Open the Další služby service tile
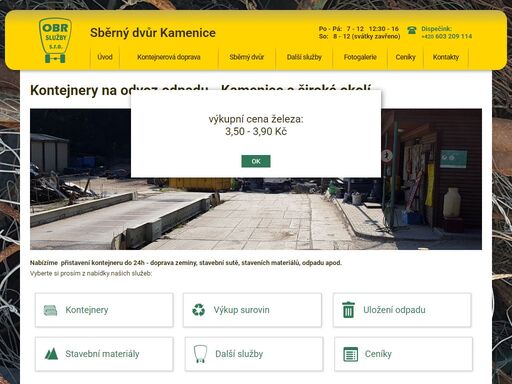 tap(254, 354)
